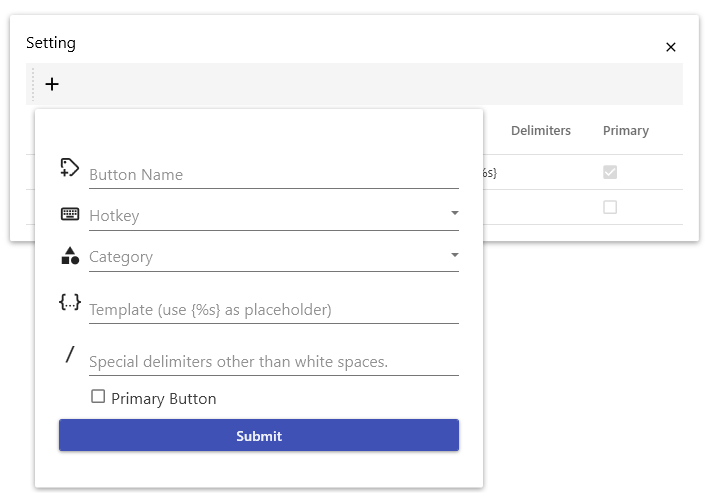Enable the Primary Button checkbox
713x500 pixels.
pos(98,397)
